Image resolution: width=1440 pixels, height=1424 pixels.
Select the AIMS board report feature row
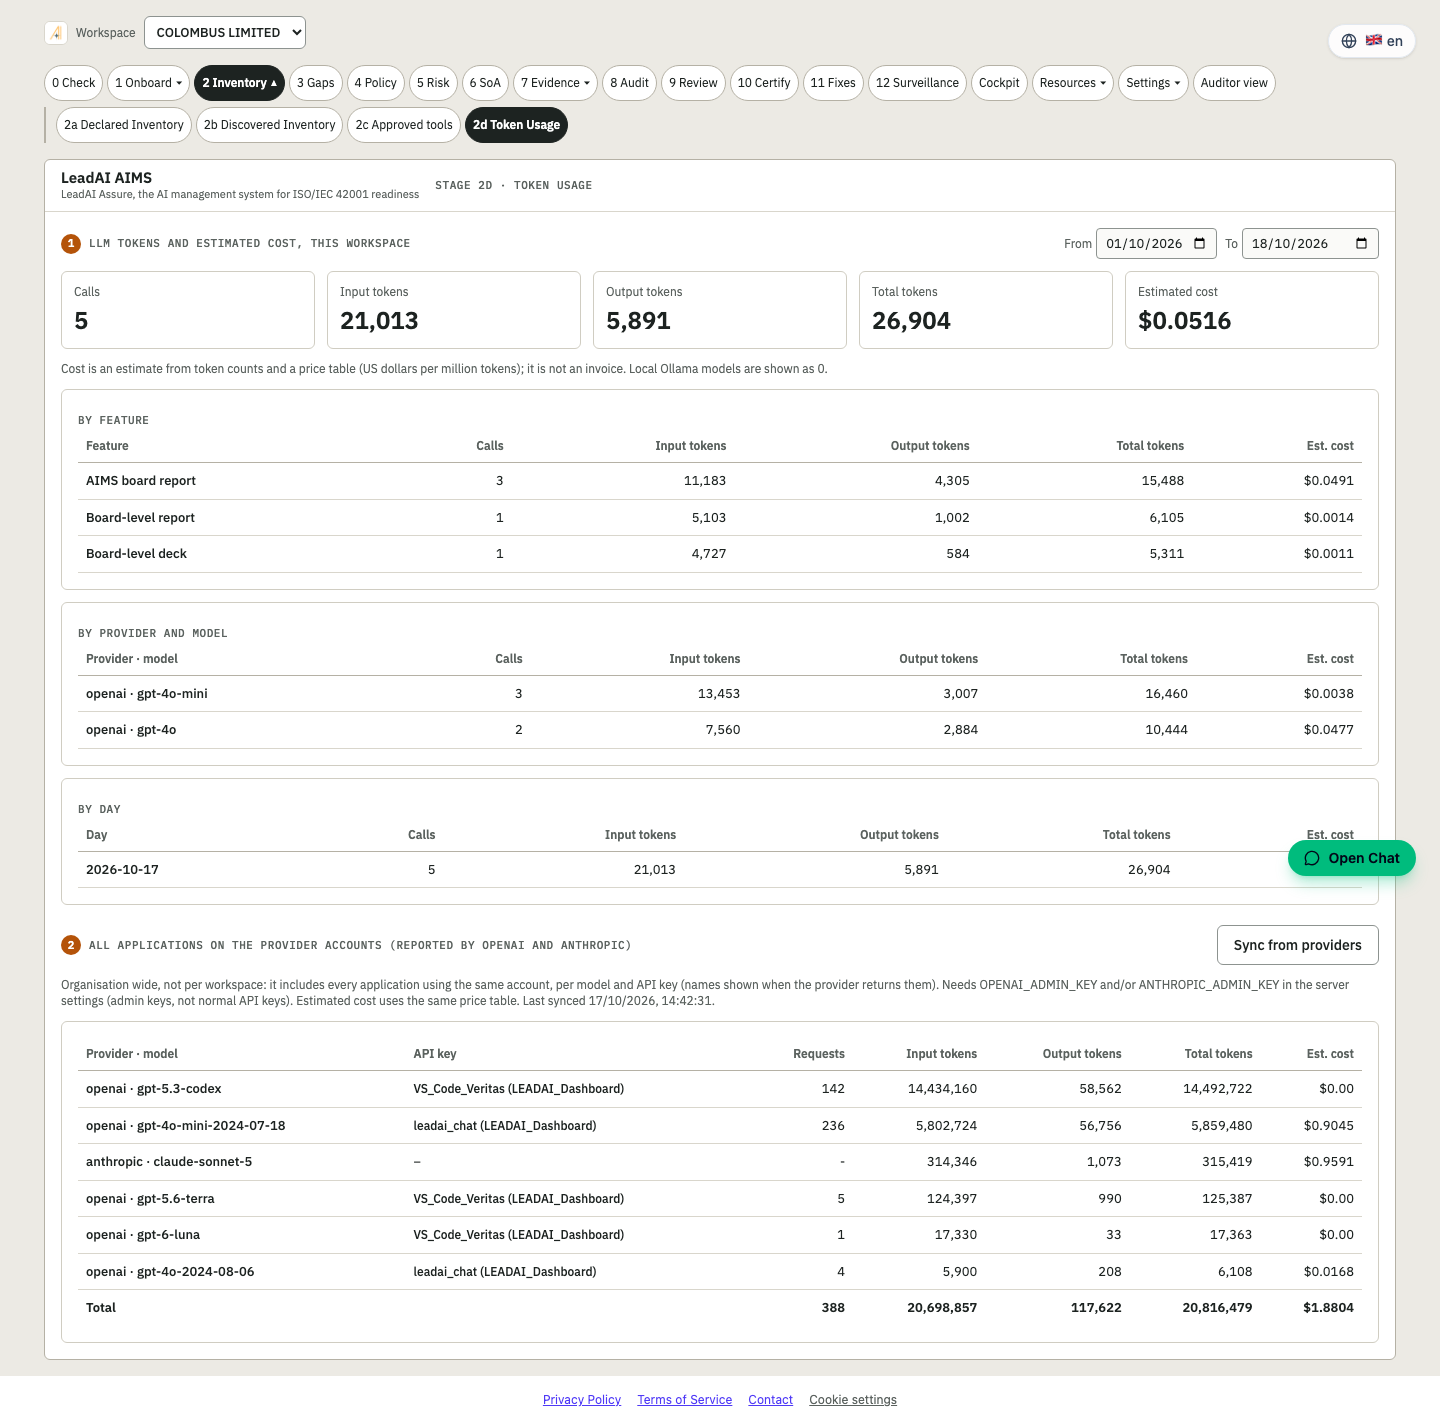[x=720, y=481]
